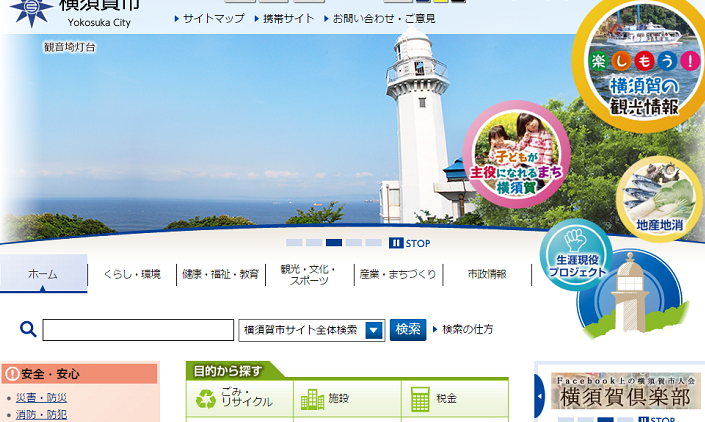The width and height of the screenshot is (705, 422).
Task: Click the arrow left of the Facebook banner
Action: 540,398
